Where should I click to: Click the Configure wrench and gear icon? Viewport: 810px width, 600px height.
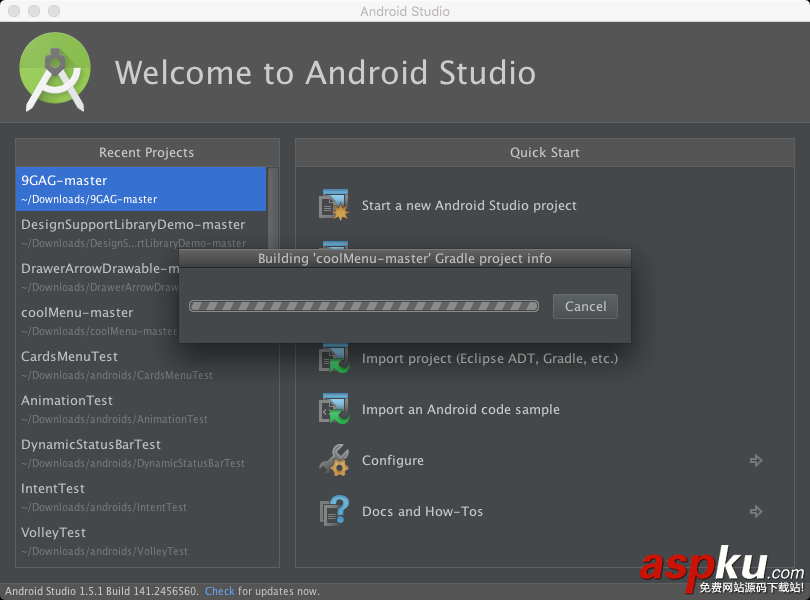[x=333, y=460]
